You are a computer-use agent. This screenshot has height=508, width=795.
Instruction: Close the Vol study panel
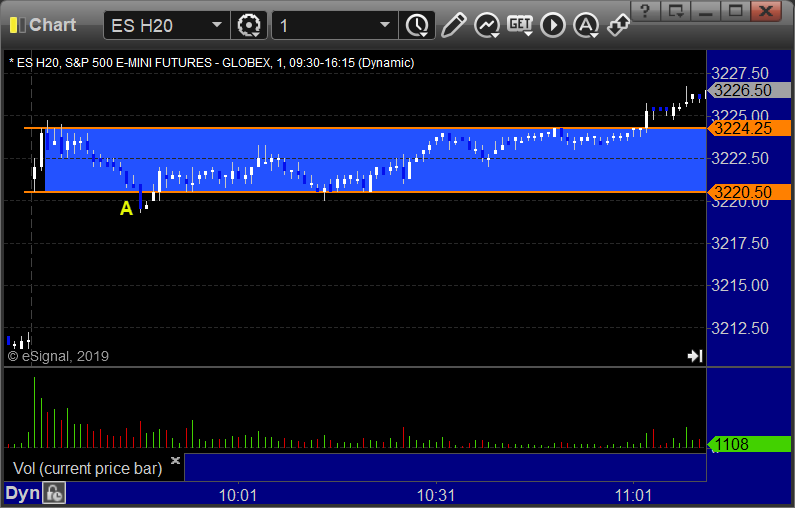(x=175, y=460)
